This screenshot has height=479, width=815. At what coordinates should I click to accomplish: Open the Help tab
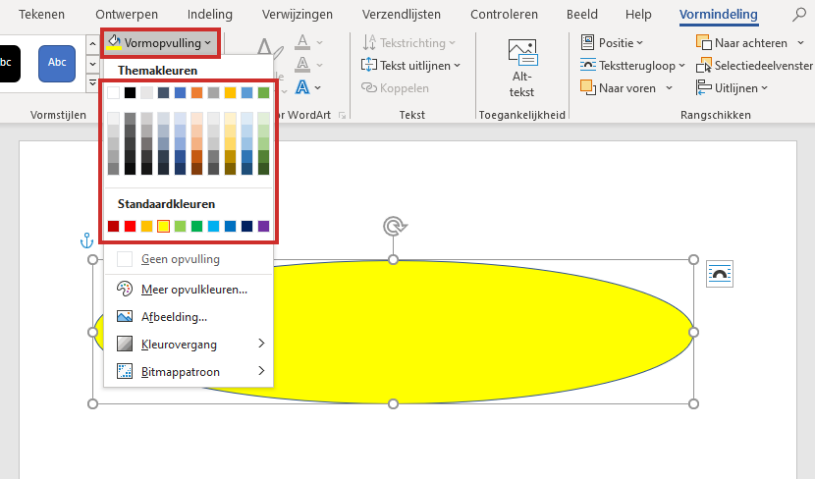coord(638,15)
